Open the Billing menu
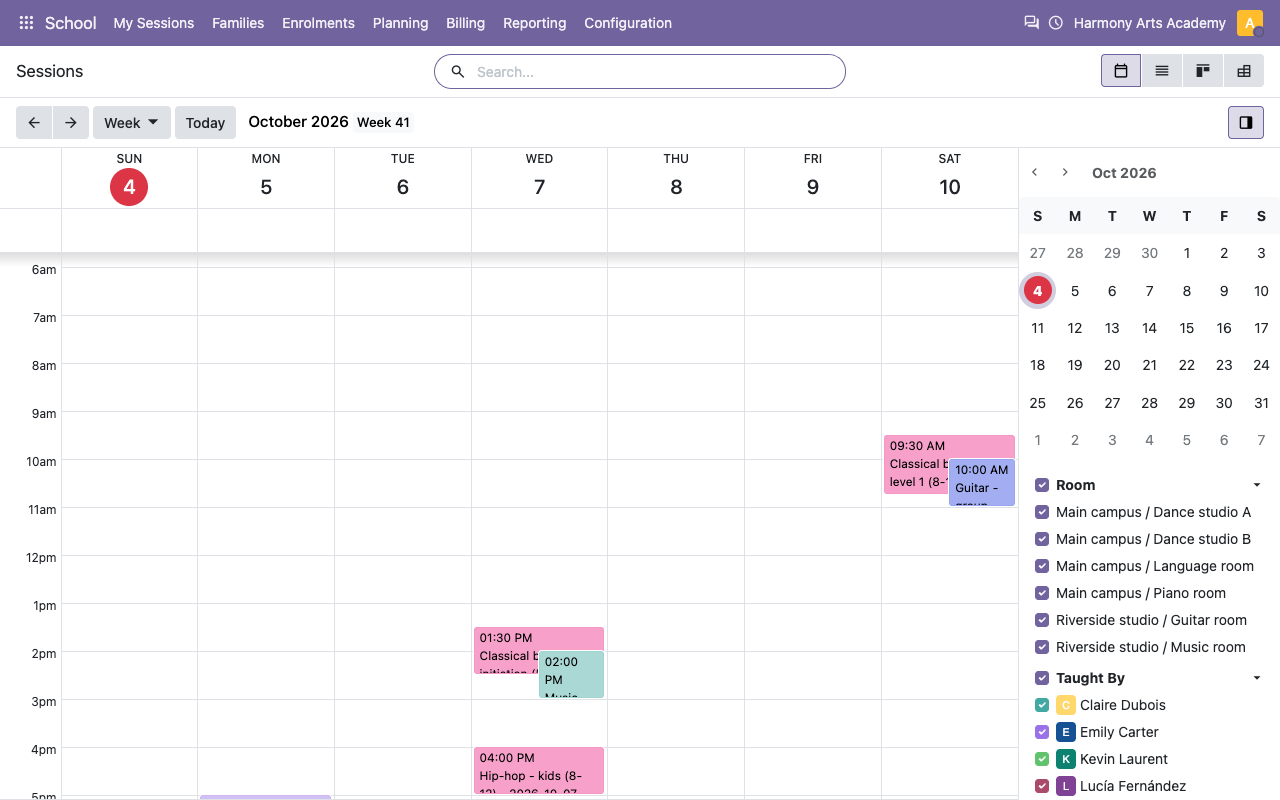This screenshot has height=800, width=1280. 465,23
